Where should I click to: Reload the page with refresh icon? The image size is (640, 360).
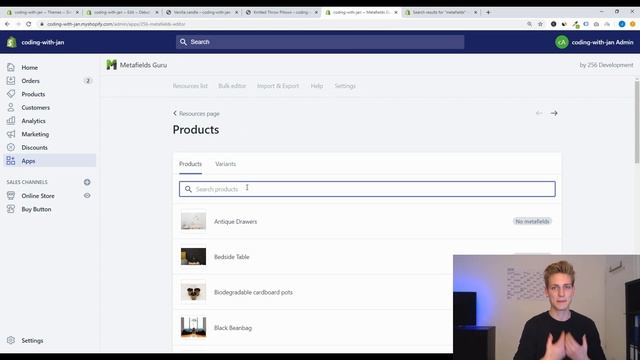pyautogui.click(x=29, y=24)
